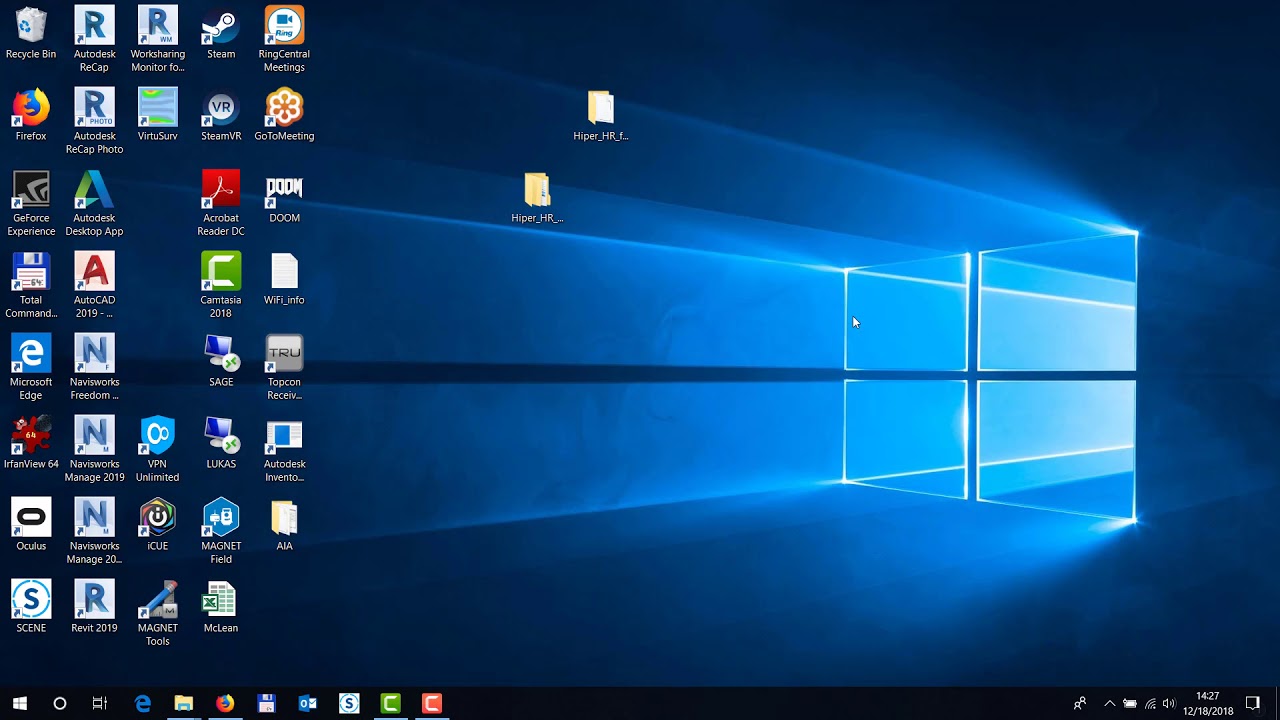Select the Revit 2019 shortcut
Screen dimensions: 1280x720
pyautogui.click(x=94, y=607)
